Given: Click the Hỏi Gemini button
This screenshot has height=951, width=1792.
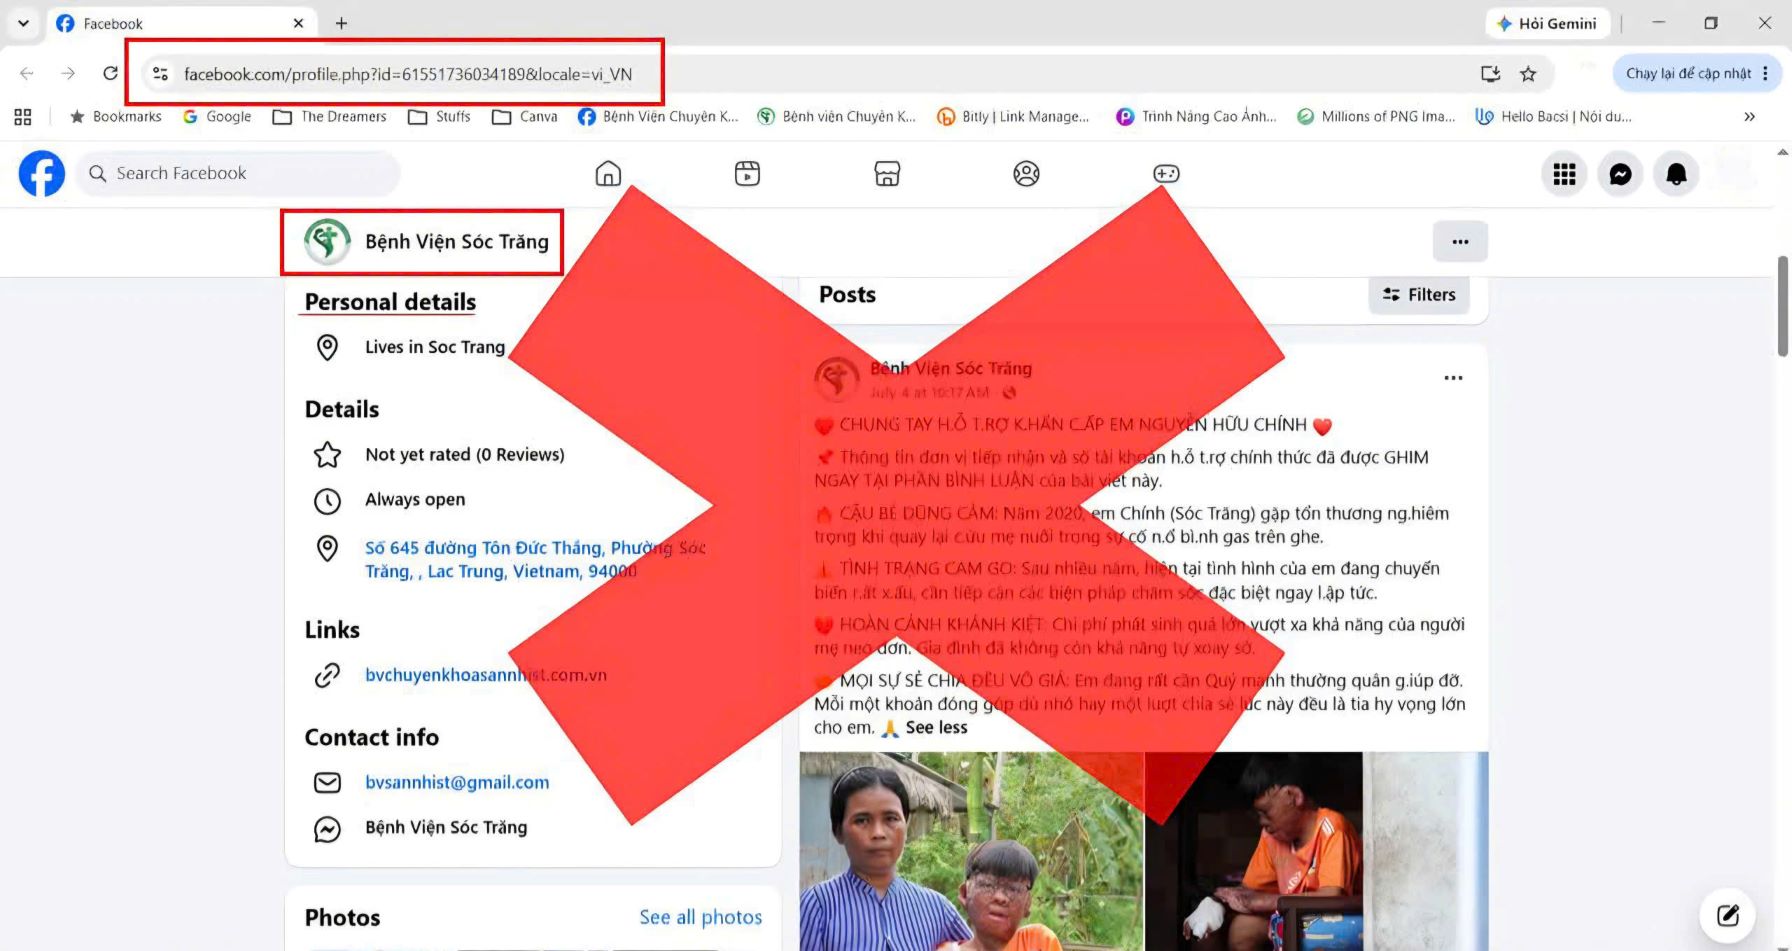Looking at the screenshot, I should [x=1547, y=23].
